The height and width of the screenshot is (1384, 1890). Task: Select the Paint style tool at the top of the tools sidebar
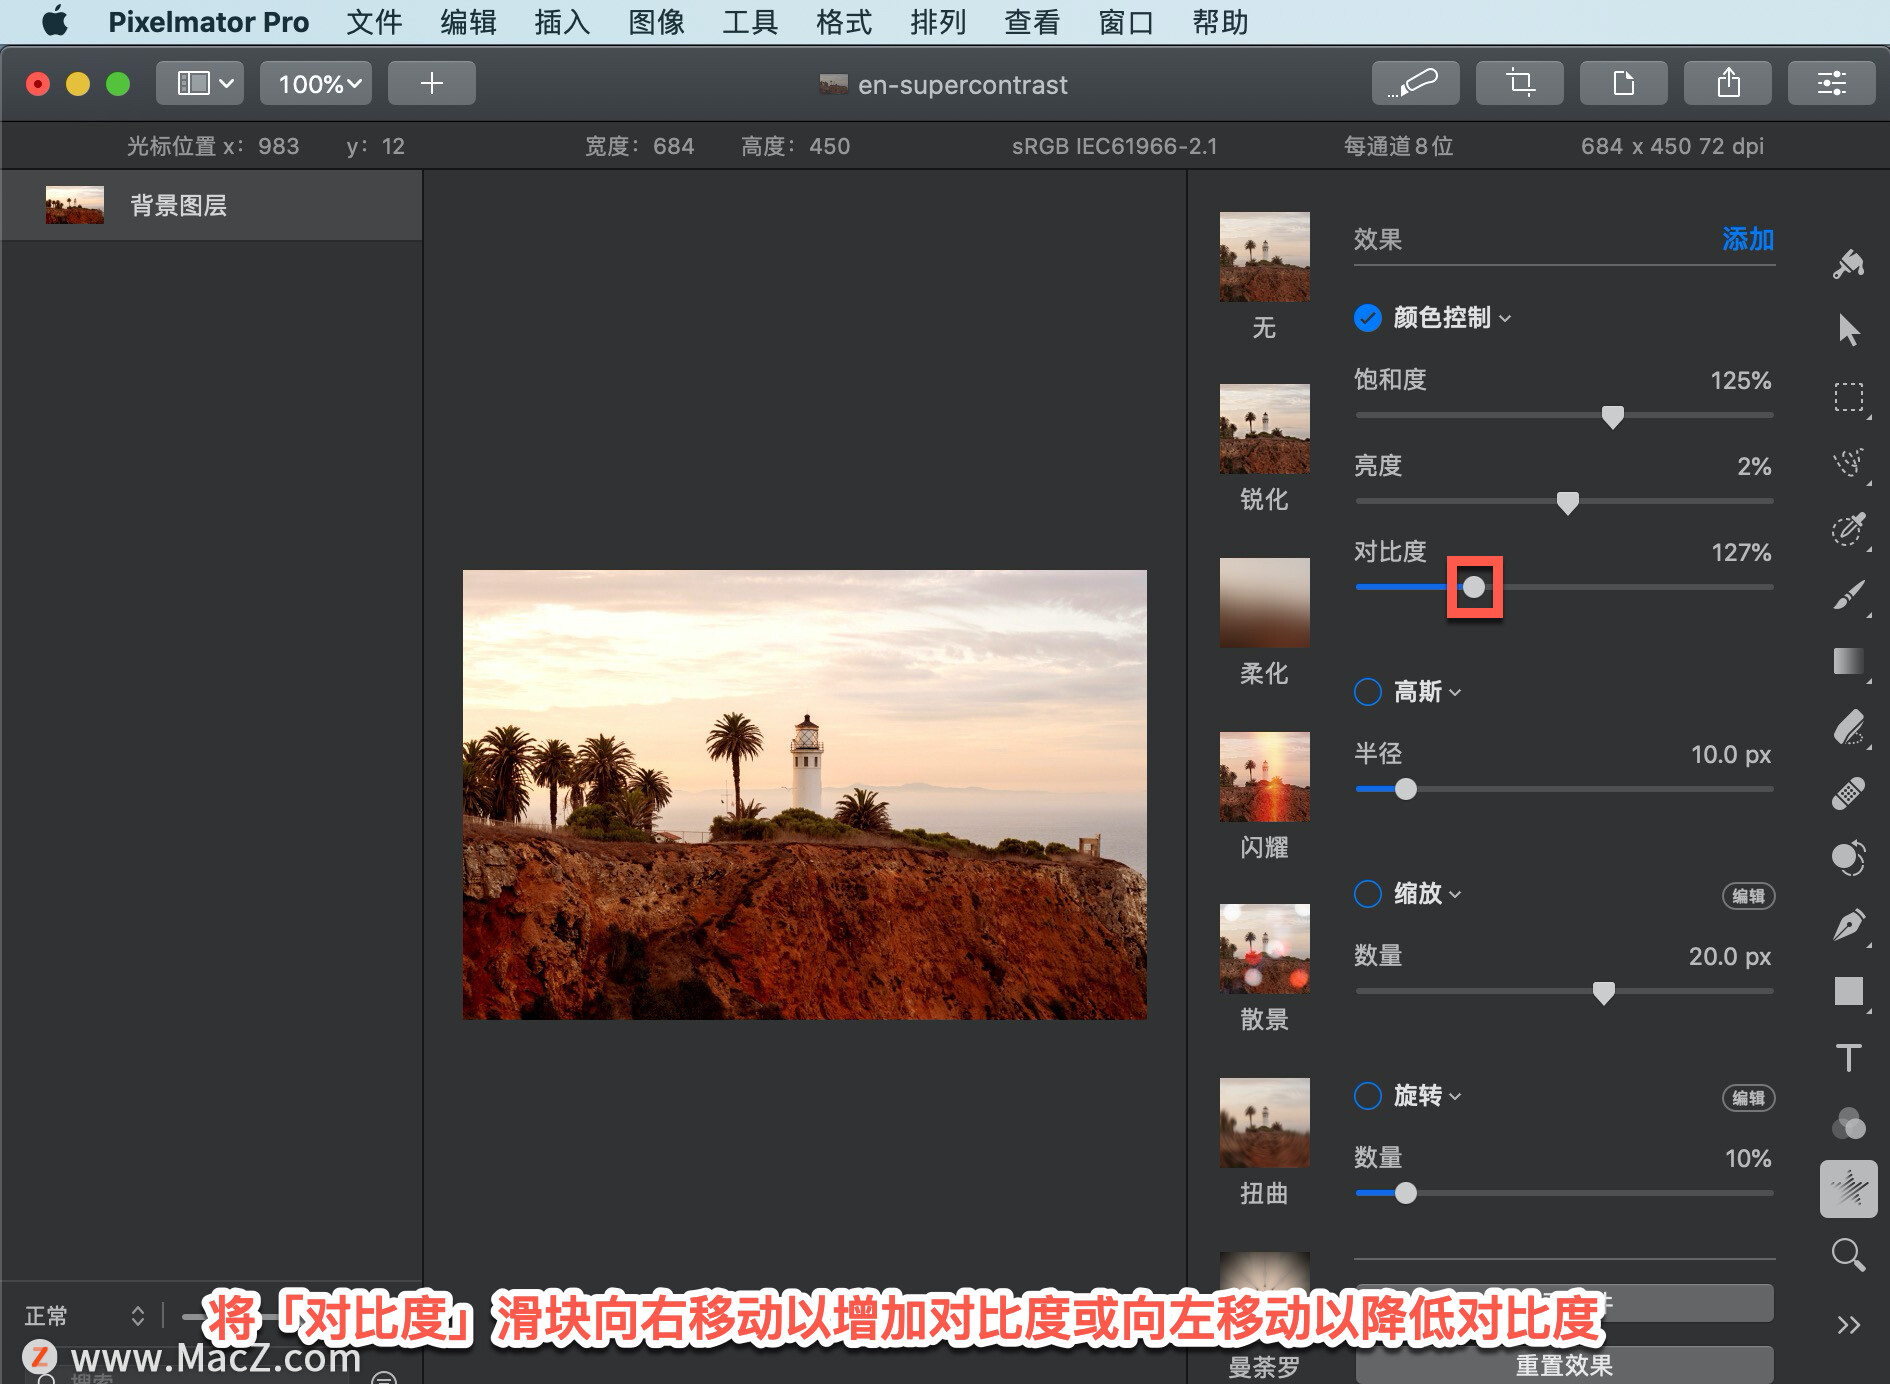click(x=1848, y=264)
